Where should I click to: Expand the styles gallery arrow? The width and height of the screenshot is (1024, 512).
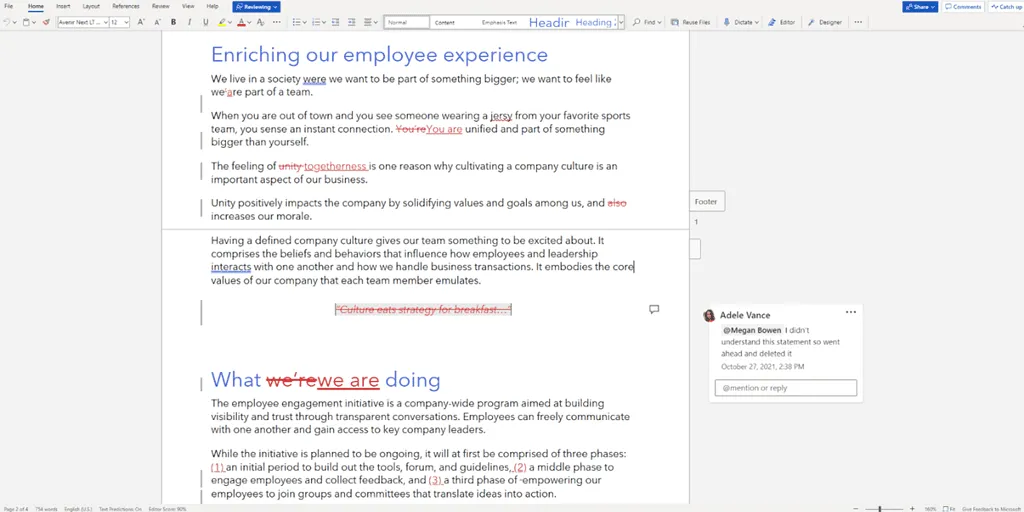coord(621,22)
